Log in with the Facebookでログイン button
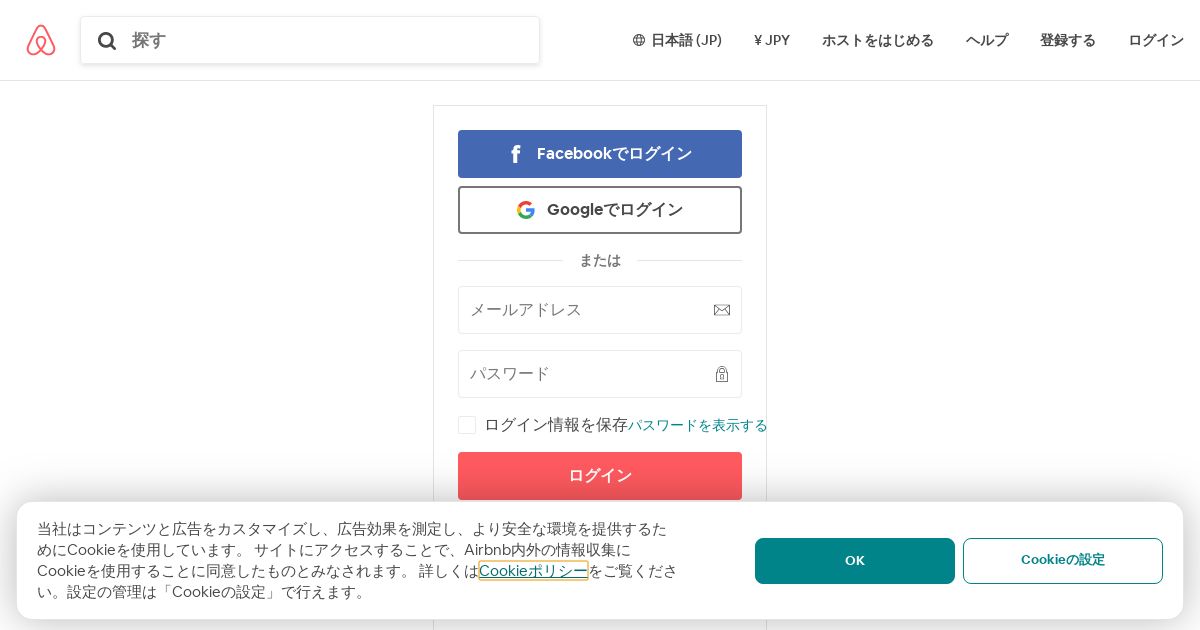 (x=600, y=154)
